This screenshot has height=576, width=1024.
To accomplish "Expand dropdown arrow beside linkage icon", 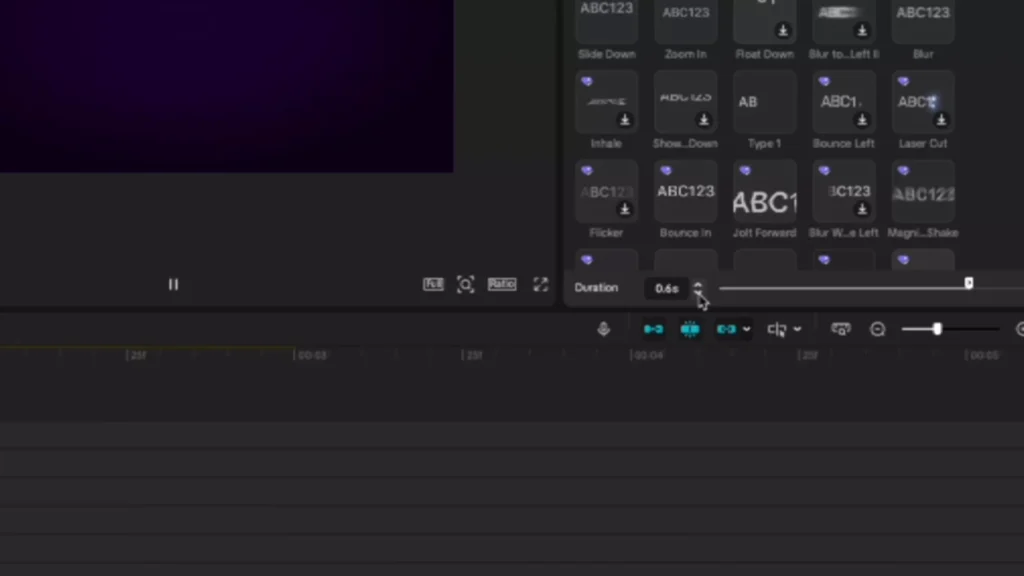I will tap(747, 329).
